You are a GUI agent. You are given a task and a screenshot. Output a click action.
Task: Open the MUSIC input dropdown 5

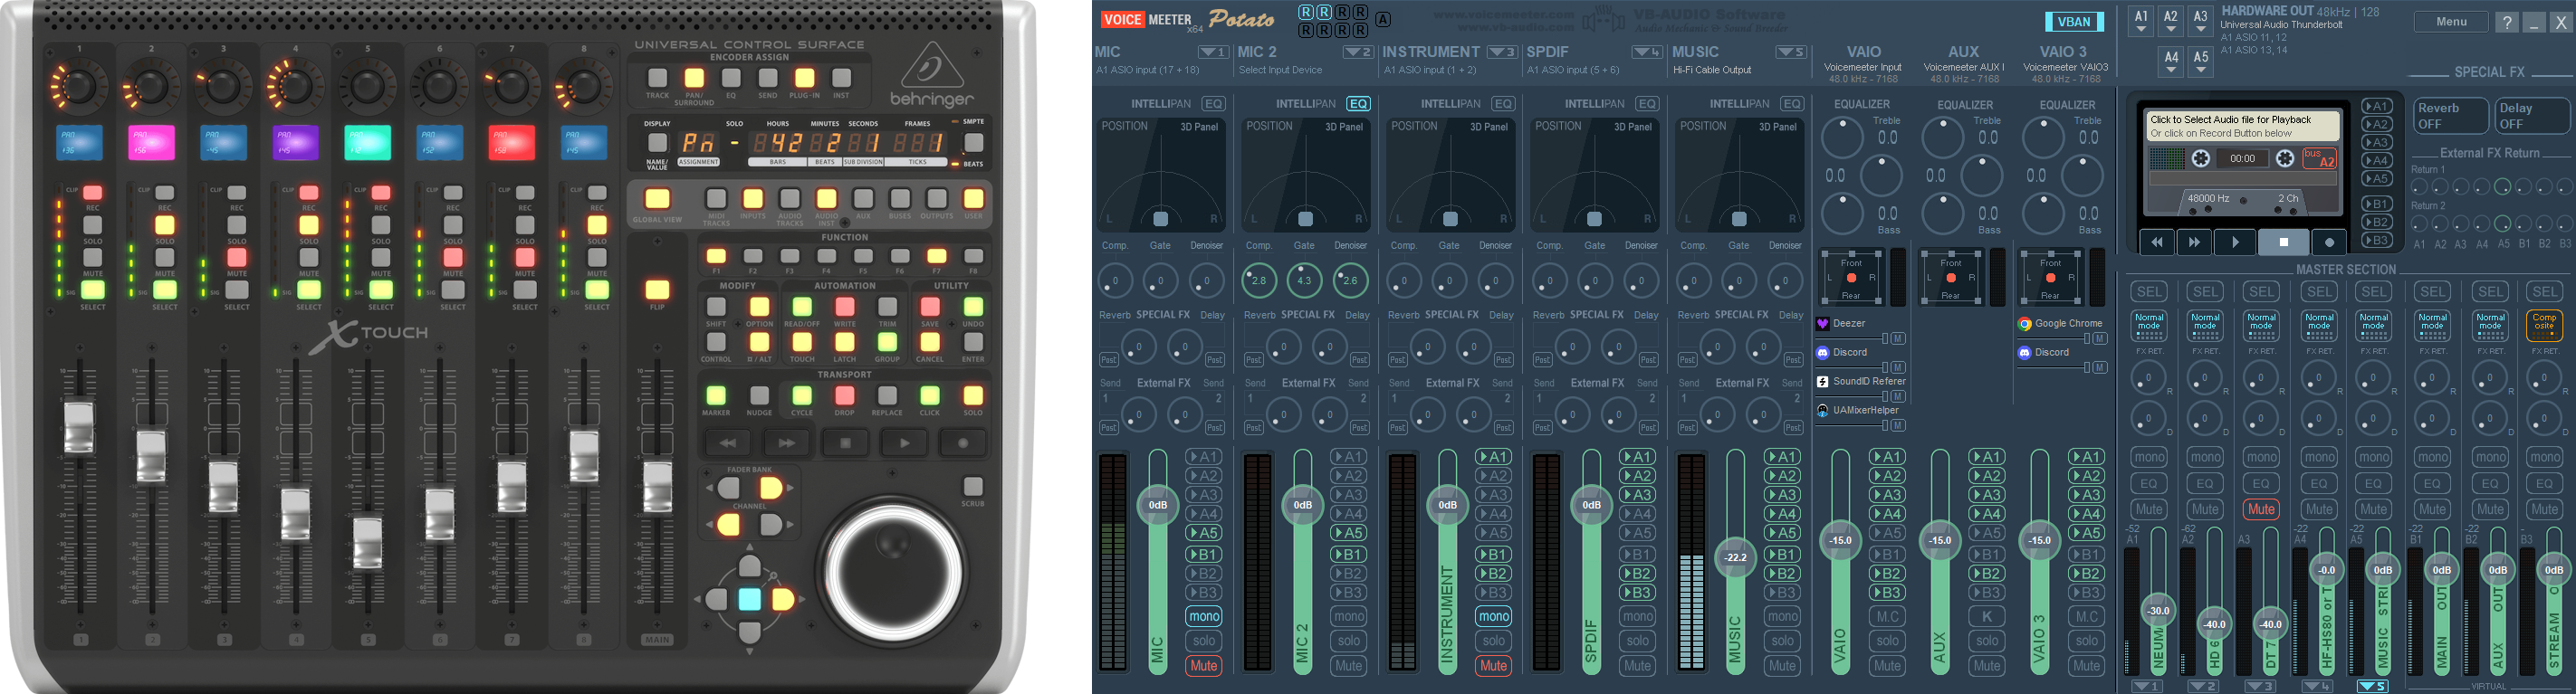click(x=1792, y=52)
